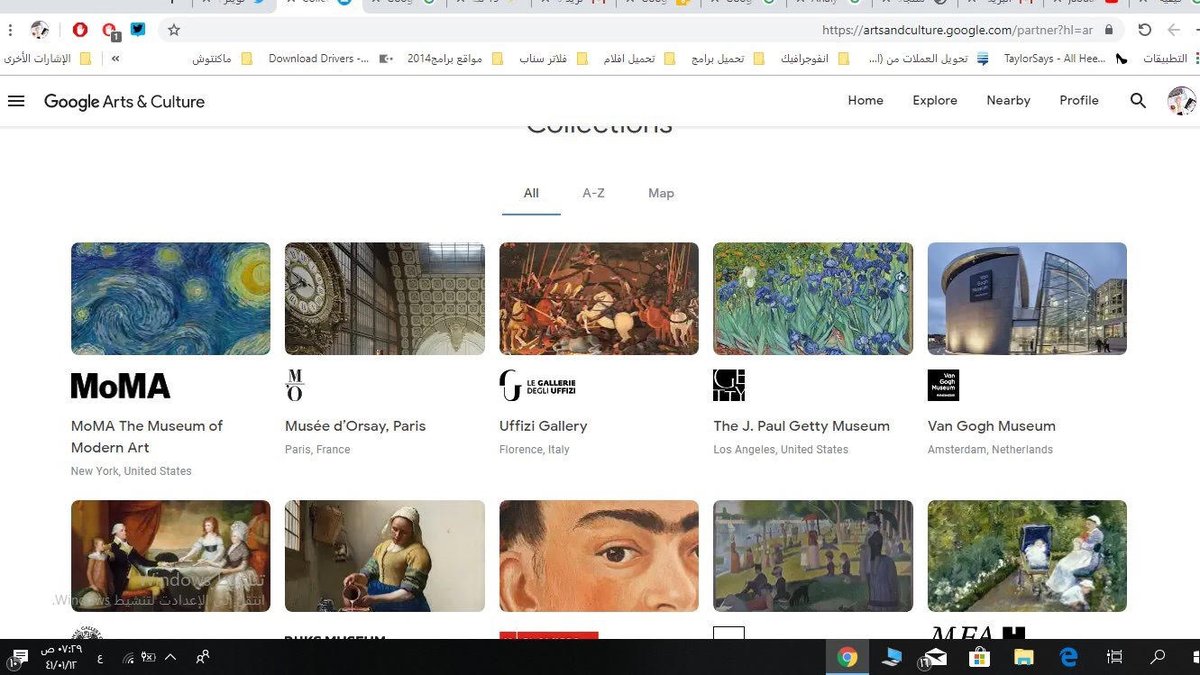
Task: Click the Van Gogh Museum black logo
Action: (943, 385)
